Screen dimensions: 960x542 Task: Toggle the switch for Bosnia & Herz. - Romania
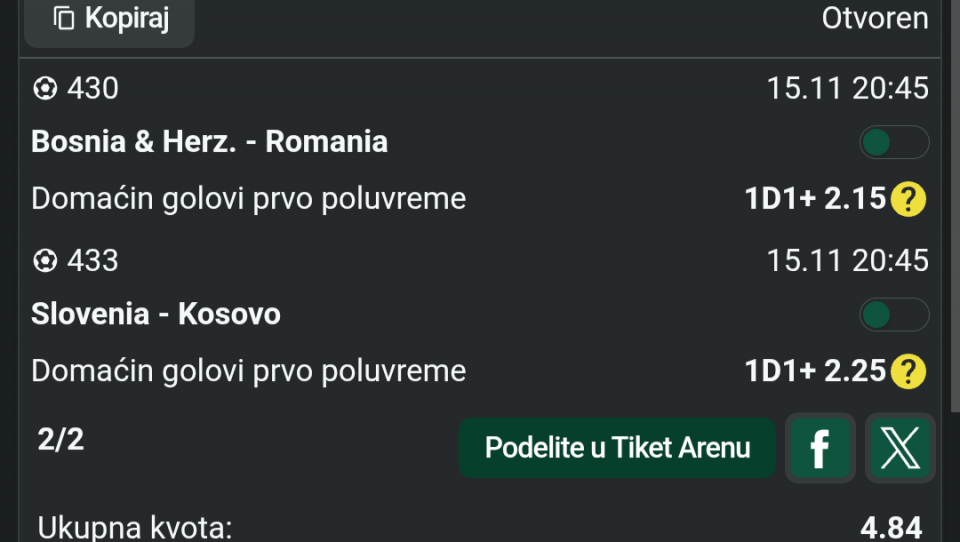894,143
